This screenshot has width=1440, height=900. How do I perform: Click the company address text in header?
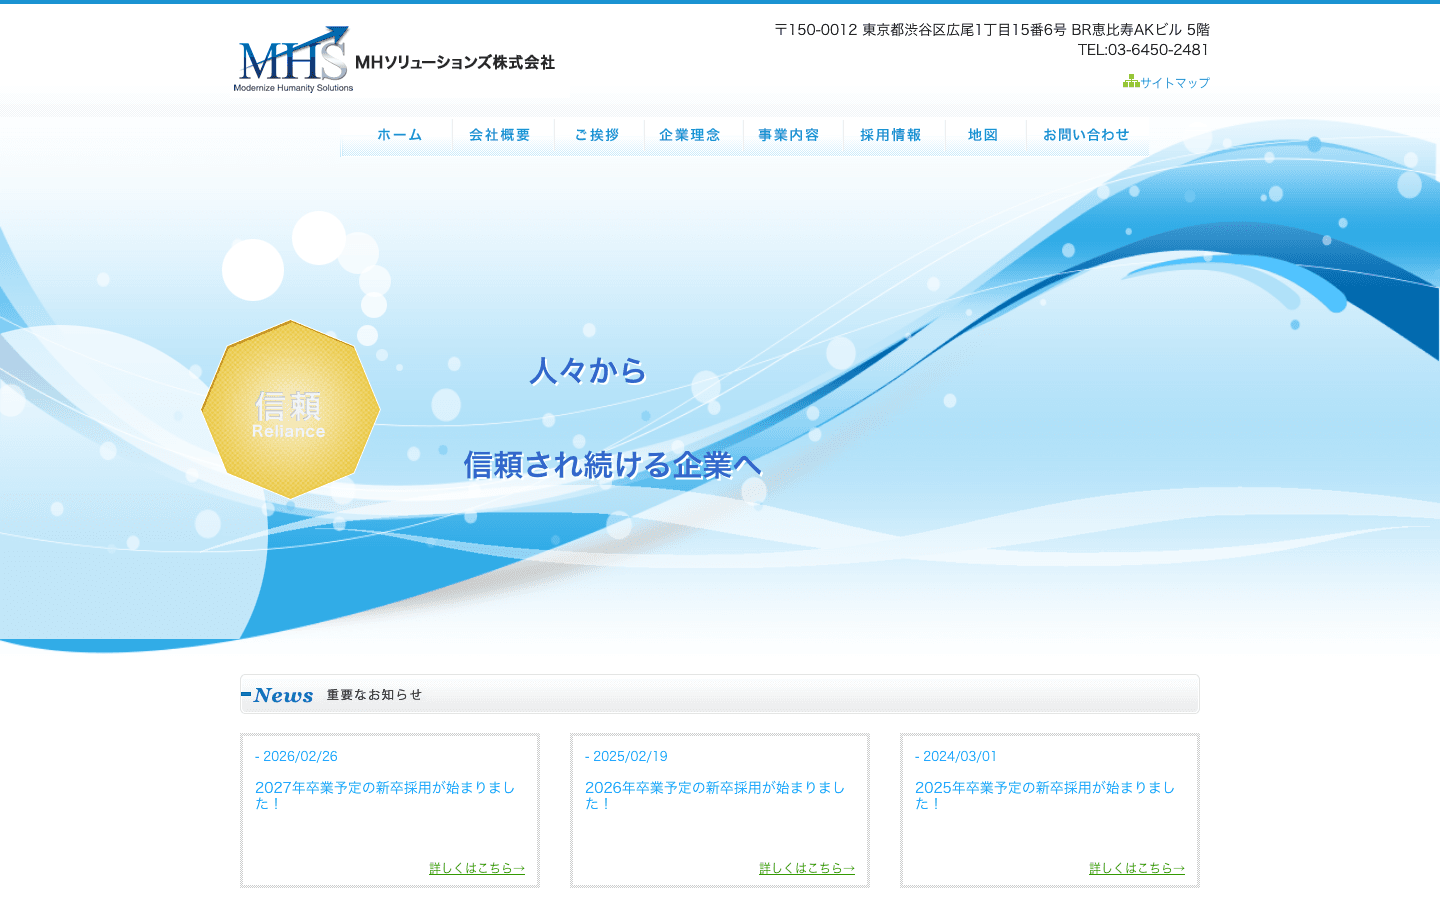point(992,30)
